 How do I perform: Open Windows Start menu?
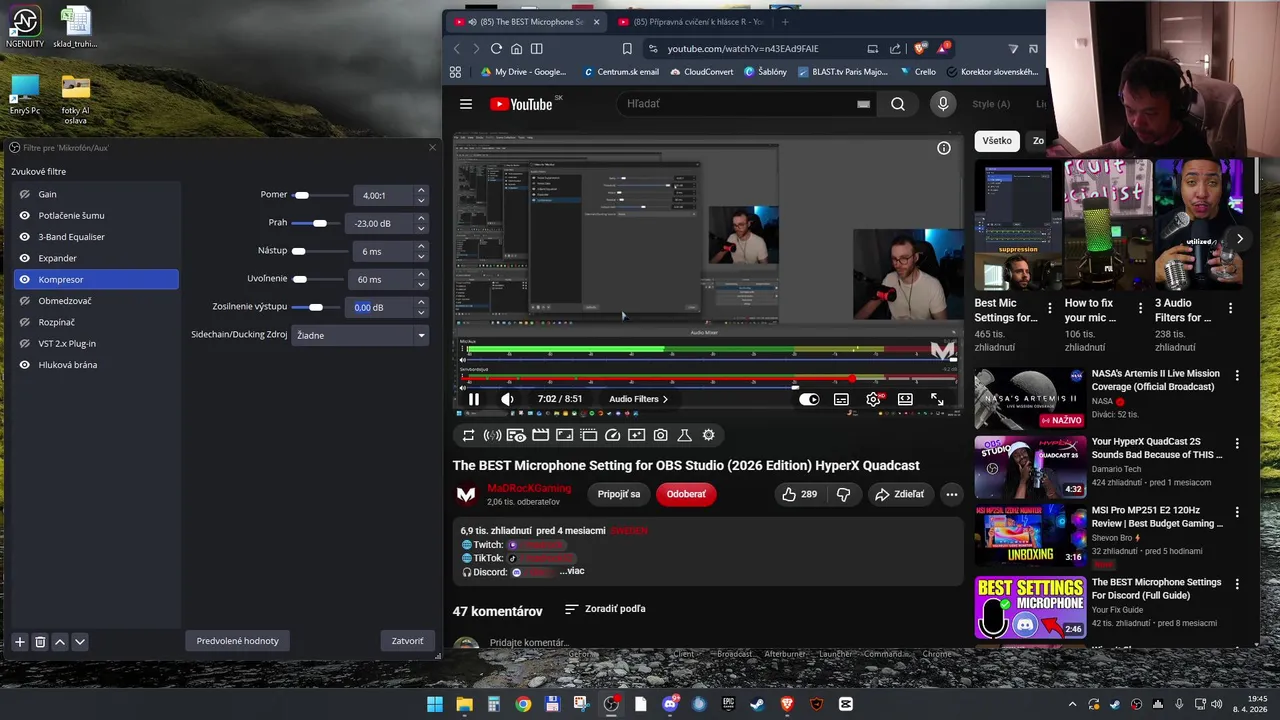tap(435, 704)
